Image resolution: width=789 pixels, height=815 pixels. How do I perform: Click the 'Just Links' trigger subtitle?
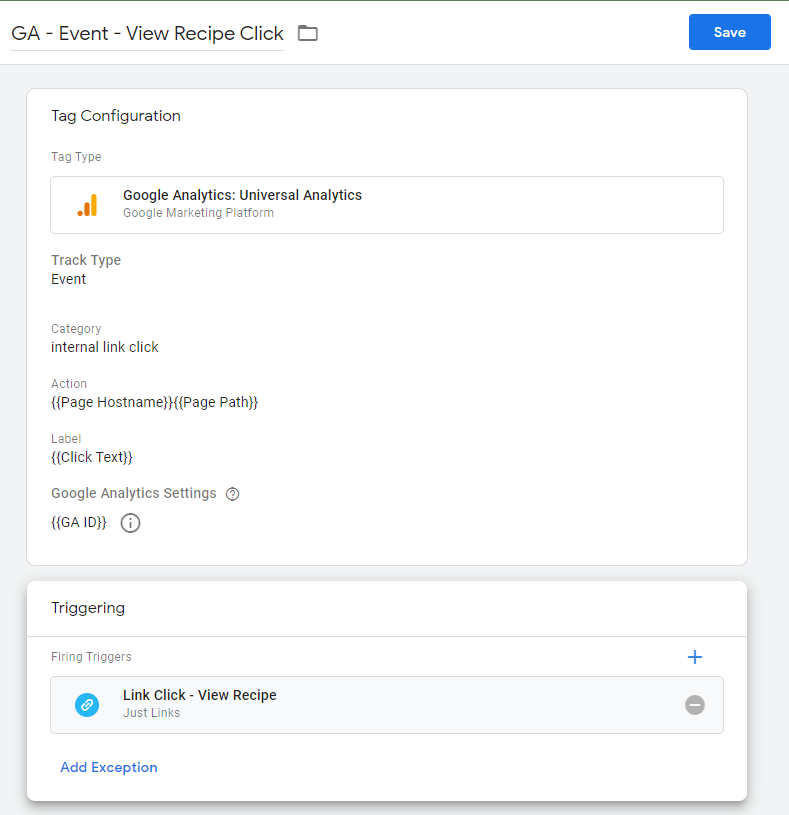point(152,713)
